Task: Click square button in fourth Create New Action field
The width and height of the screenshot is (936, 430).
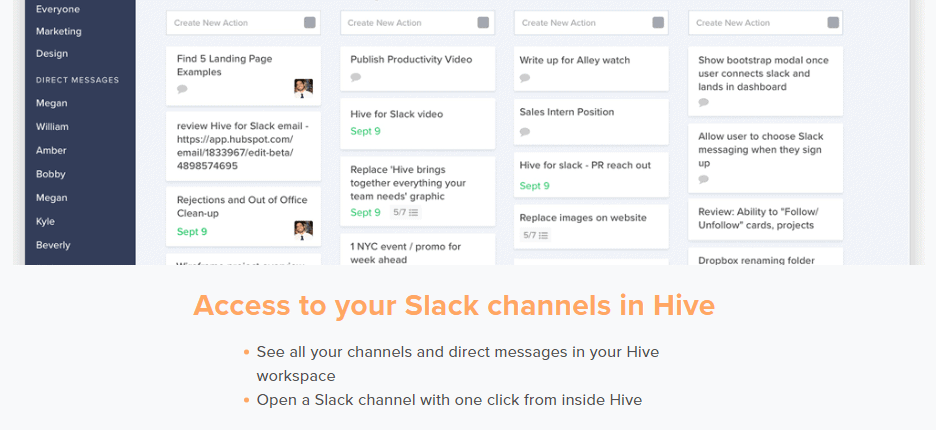Action: (x=833, y=23)
